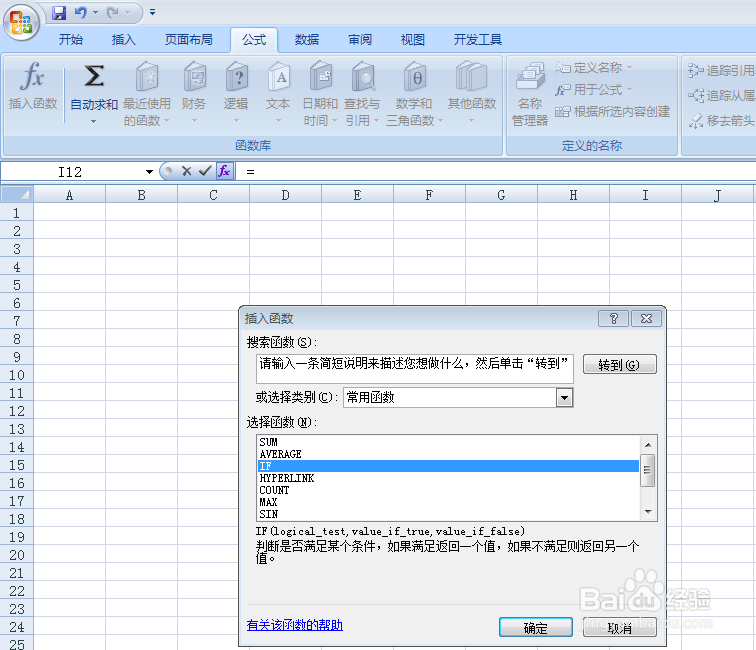Select column A header
The height and width of the screenshot is (650, 756).
(69, 195)
